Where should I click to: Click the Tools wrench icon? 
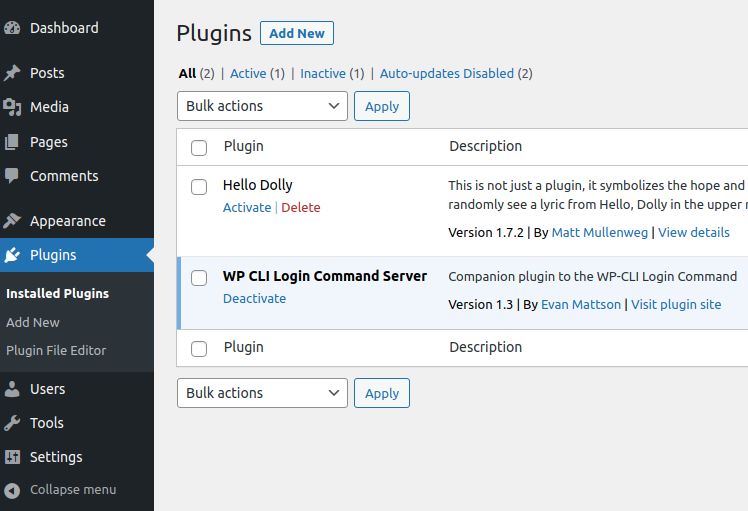coord(12,423)
